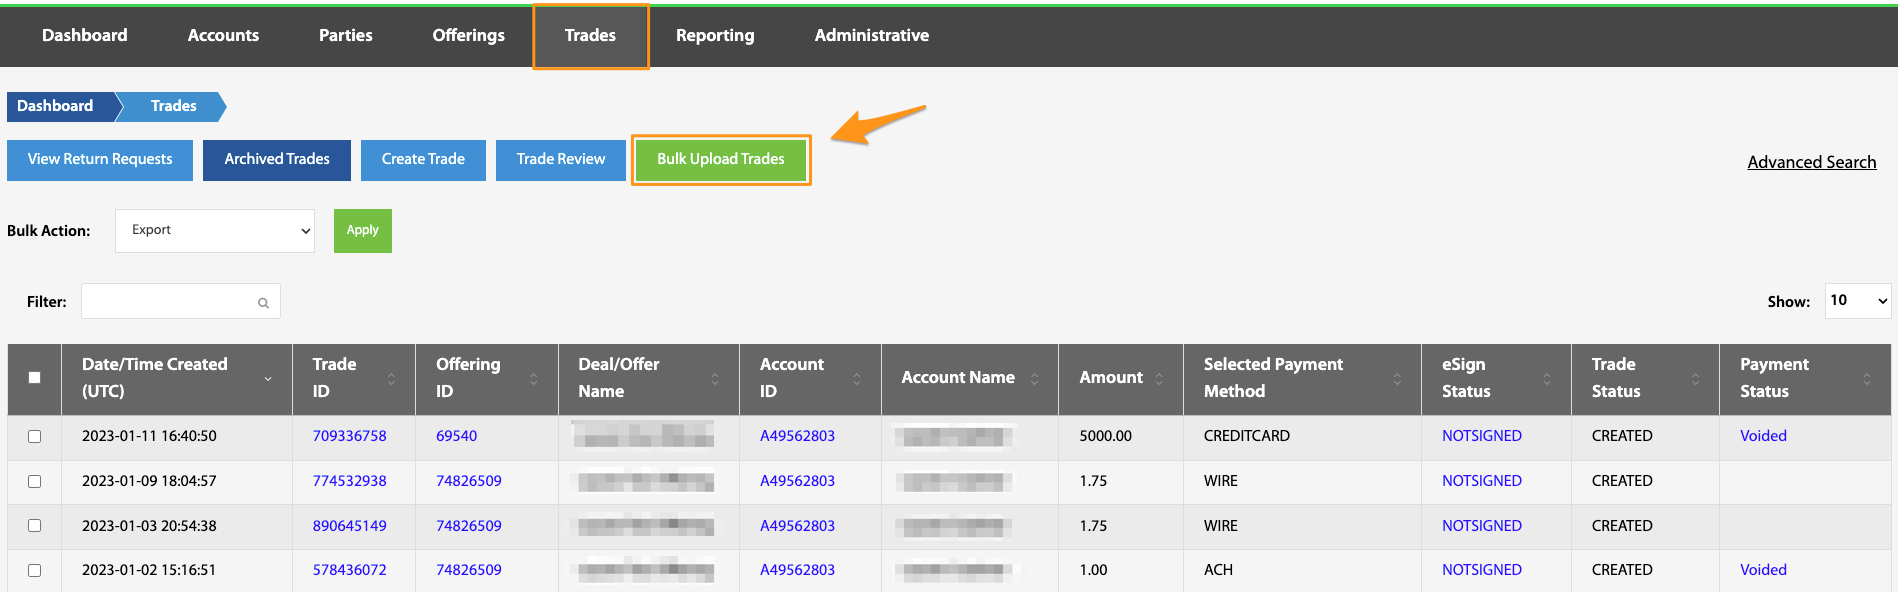Select the Trades tab in the navigation
The width and height of the screenshot is (1898, 592).
tap(591, 36)
